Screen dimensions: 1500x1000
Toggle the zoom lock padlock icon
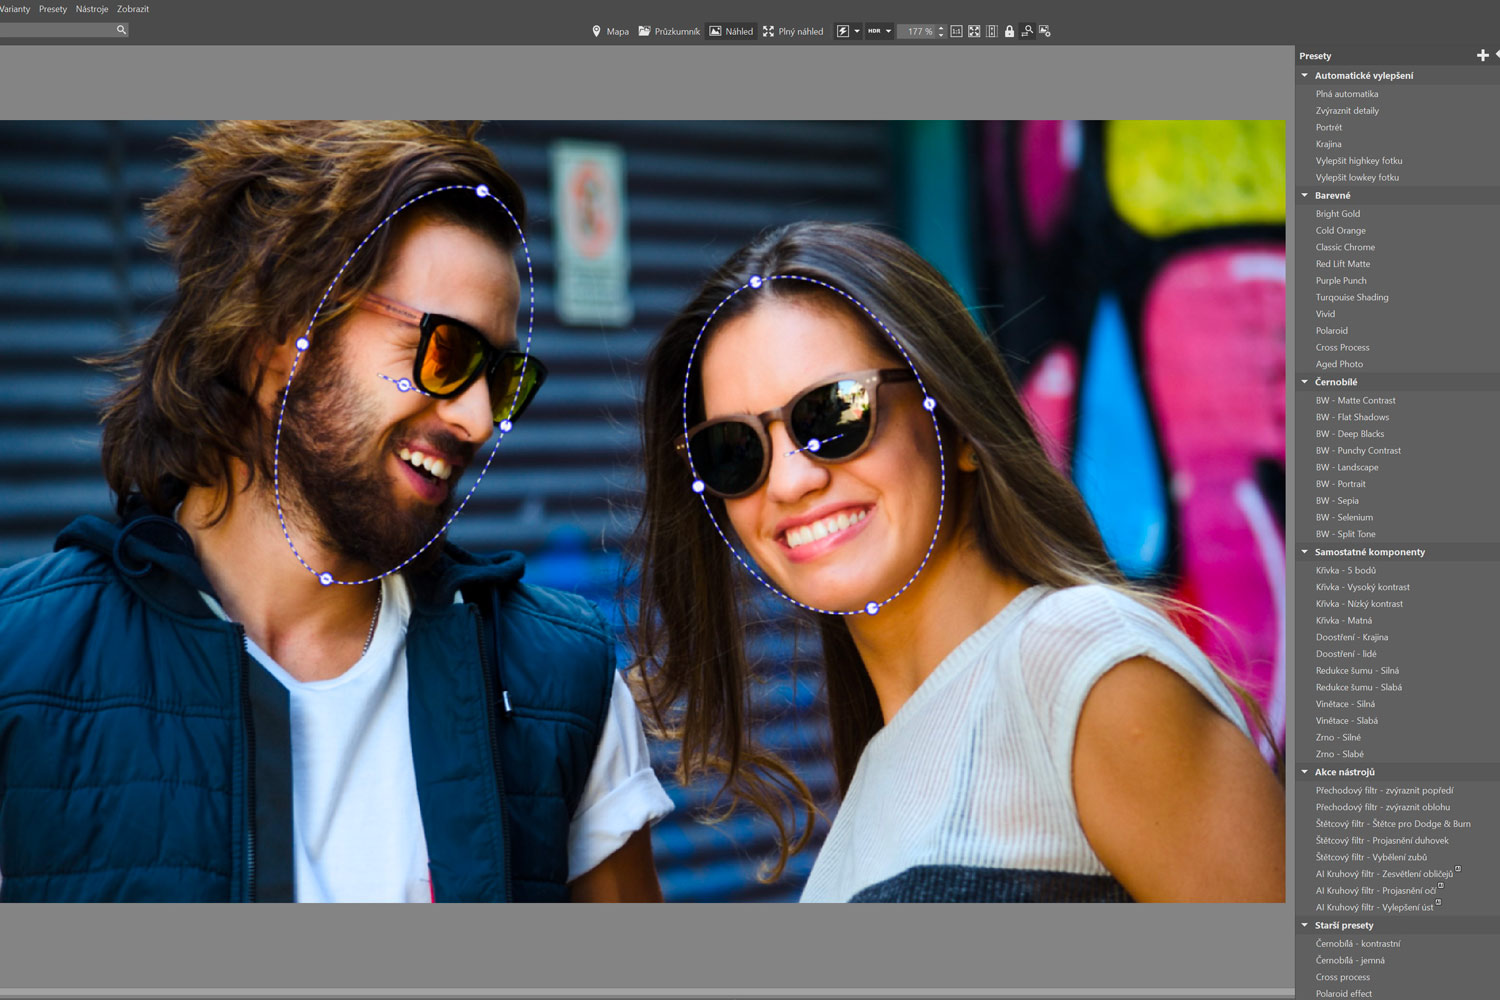[1009, 32]
